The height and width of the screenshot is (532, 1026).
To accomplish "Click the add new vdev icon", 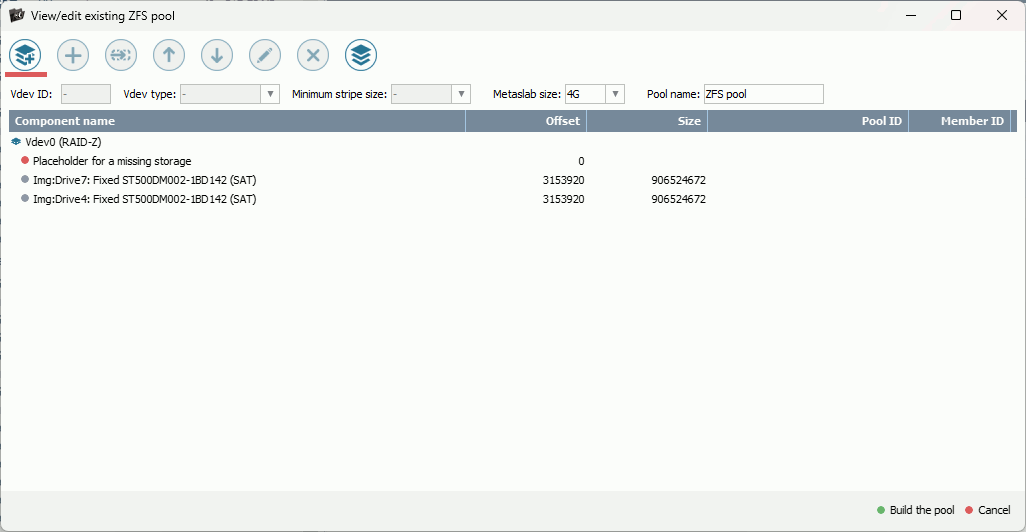I will [x=26, y=55].
